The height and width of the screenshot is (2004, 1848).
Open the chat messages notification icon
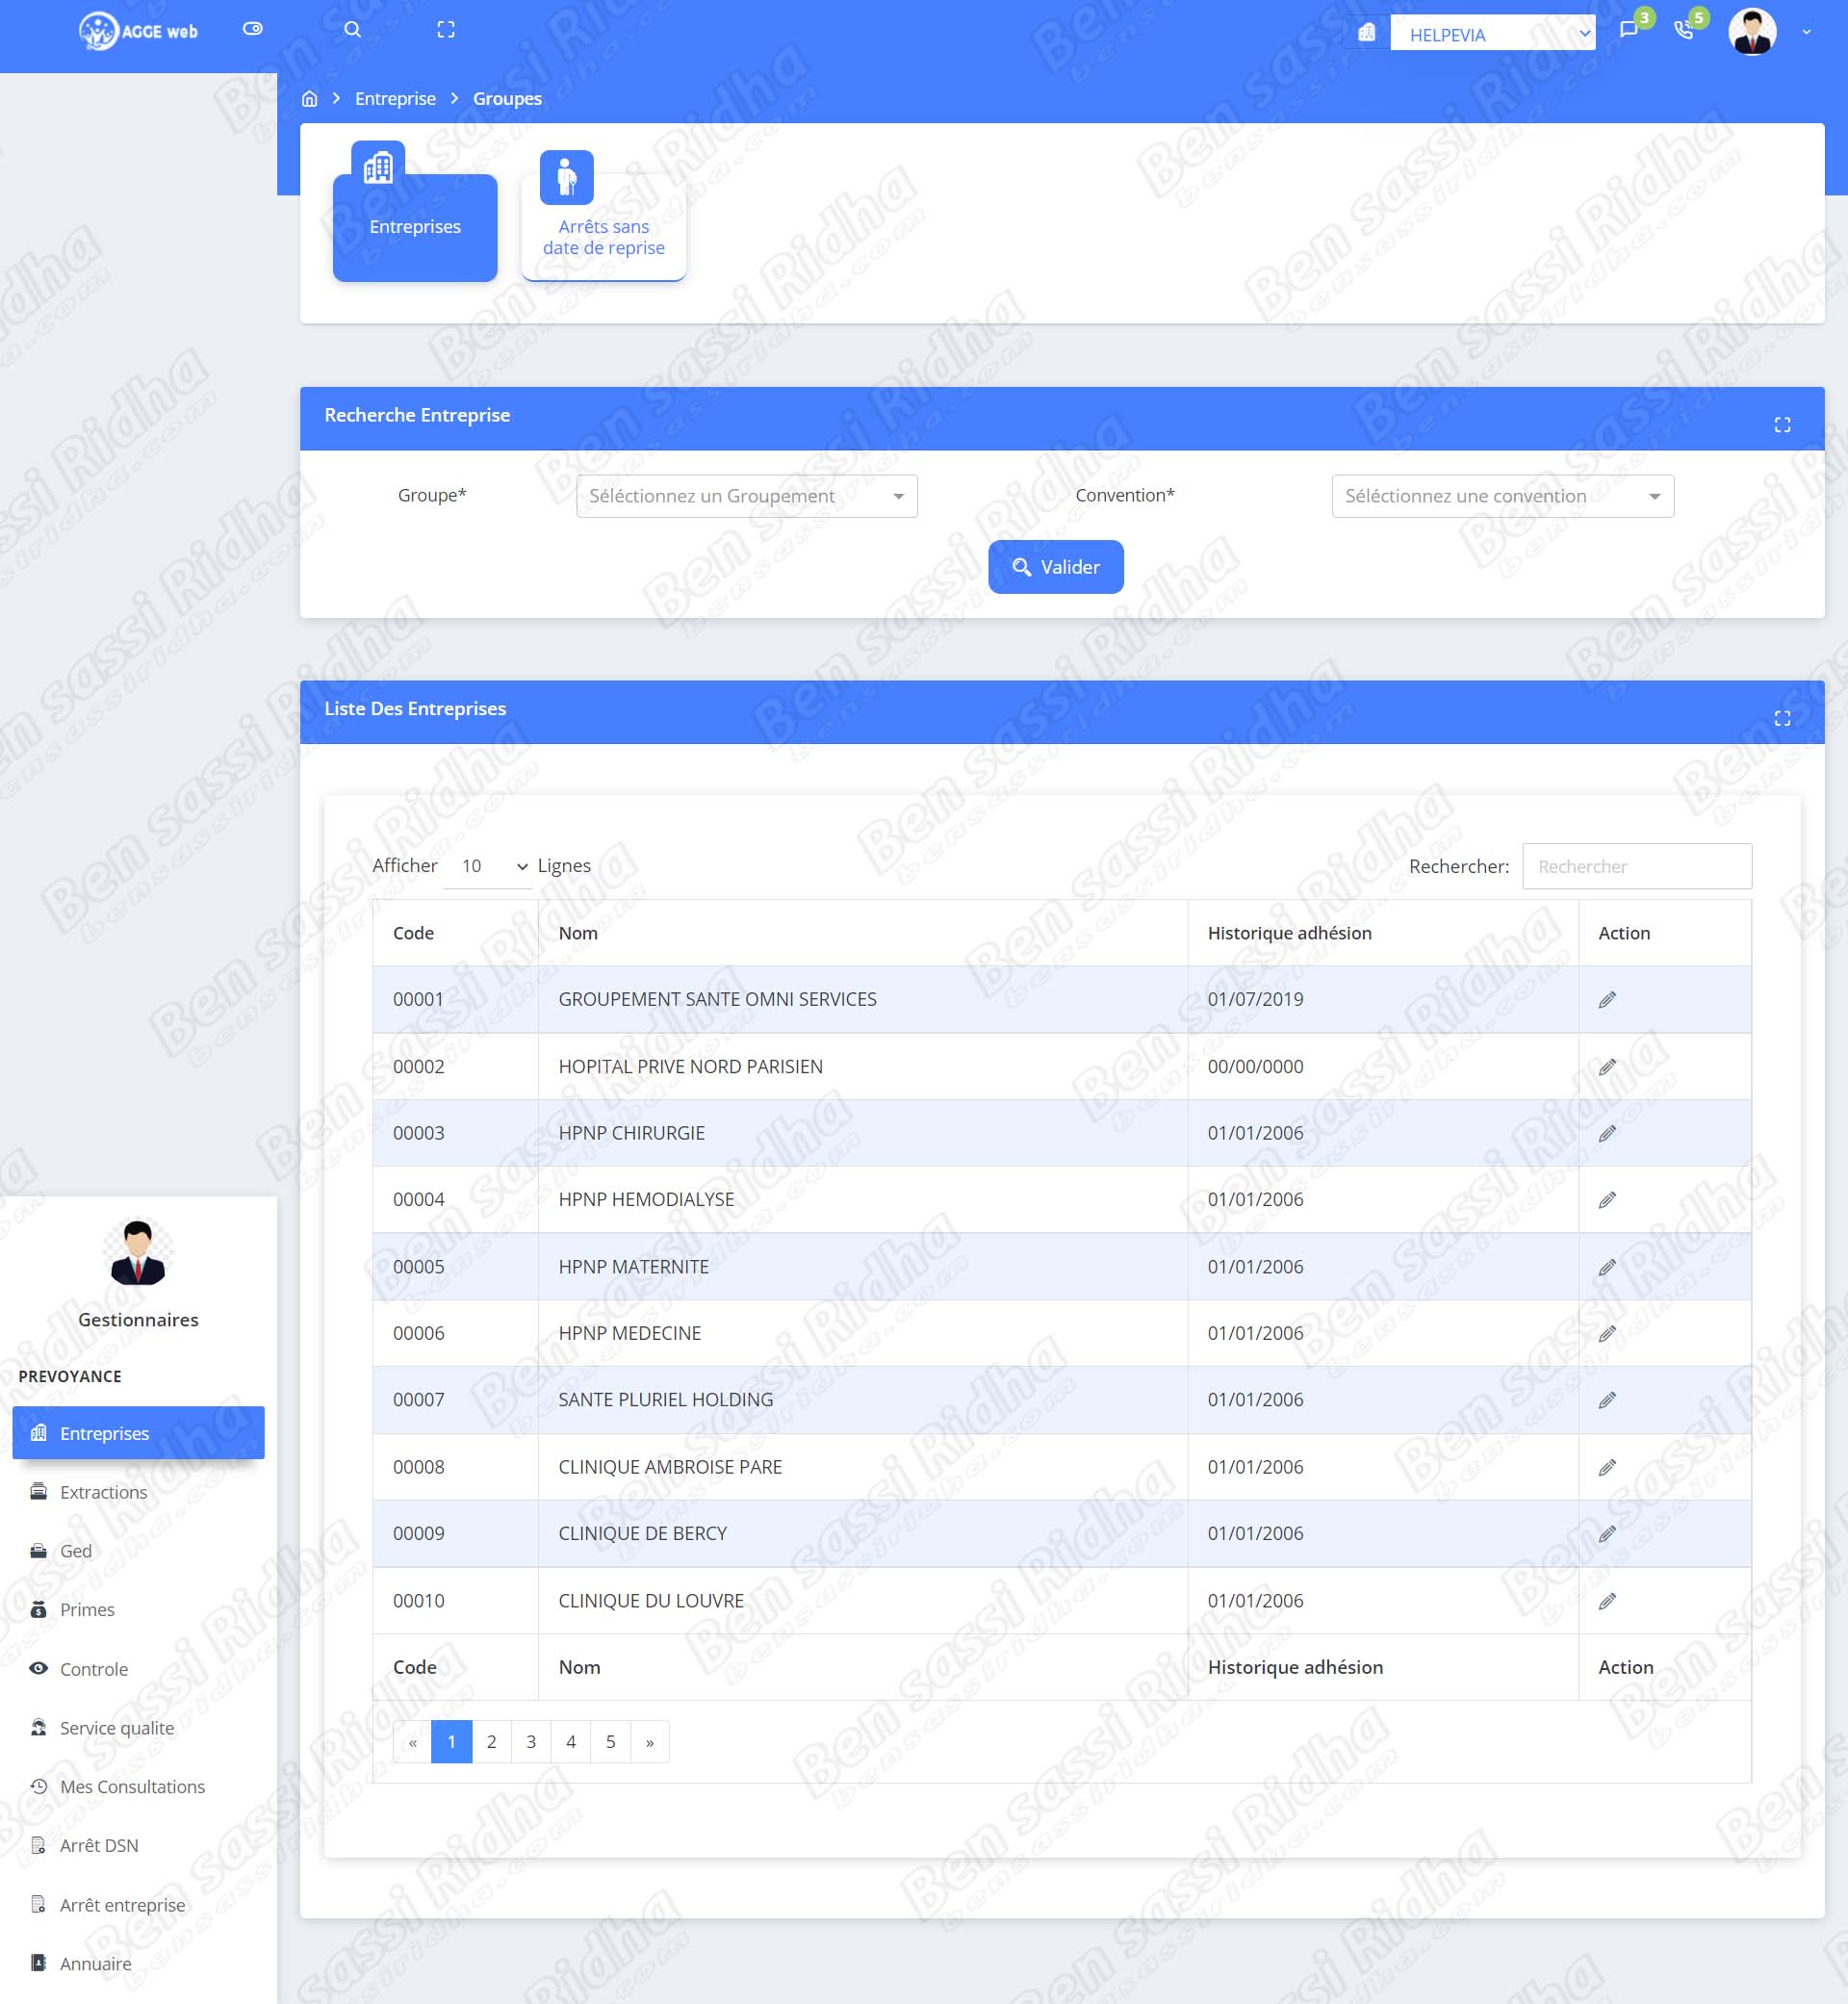pyautogui.click(x=1628, y=30)
